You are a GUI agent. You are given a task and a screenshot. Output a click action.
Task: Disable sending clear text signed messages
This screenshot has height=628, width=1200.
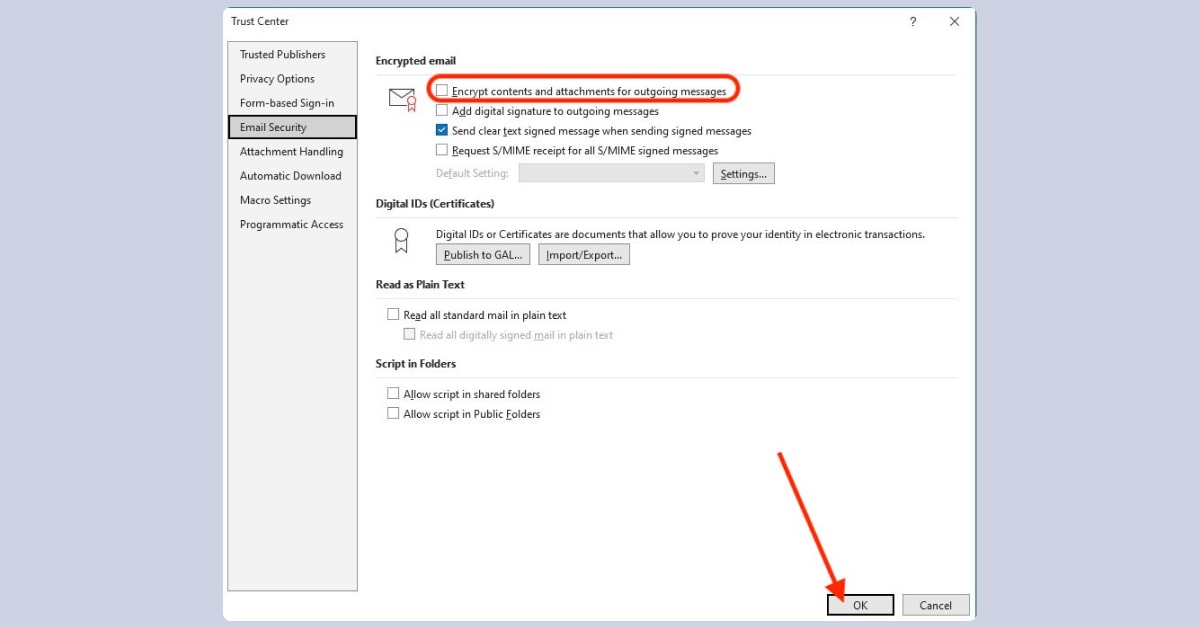(441, 130)
